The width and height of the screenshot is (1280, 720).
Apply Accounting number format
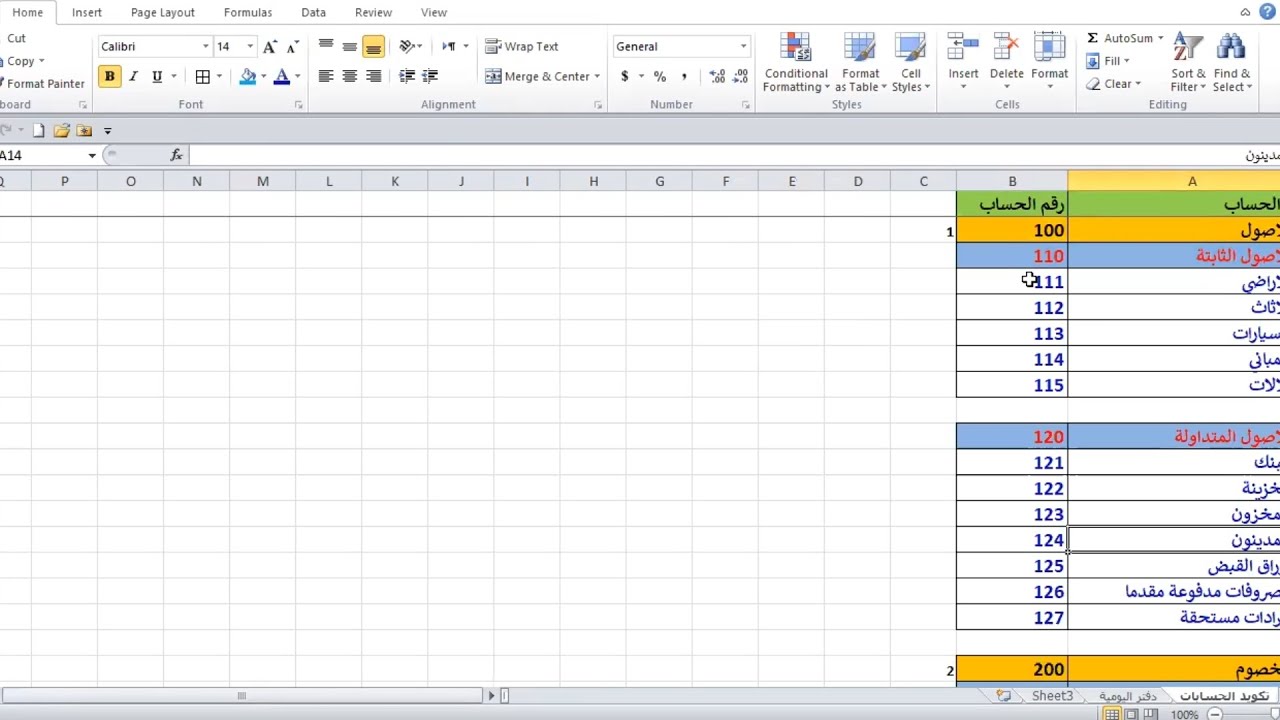click(x=625, y=76)
